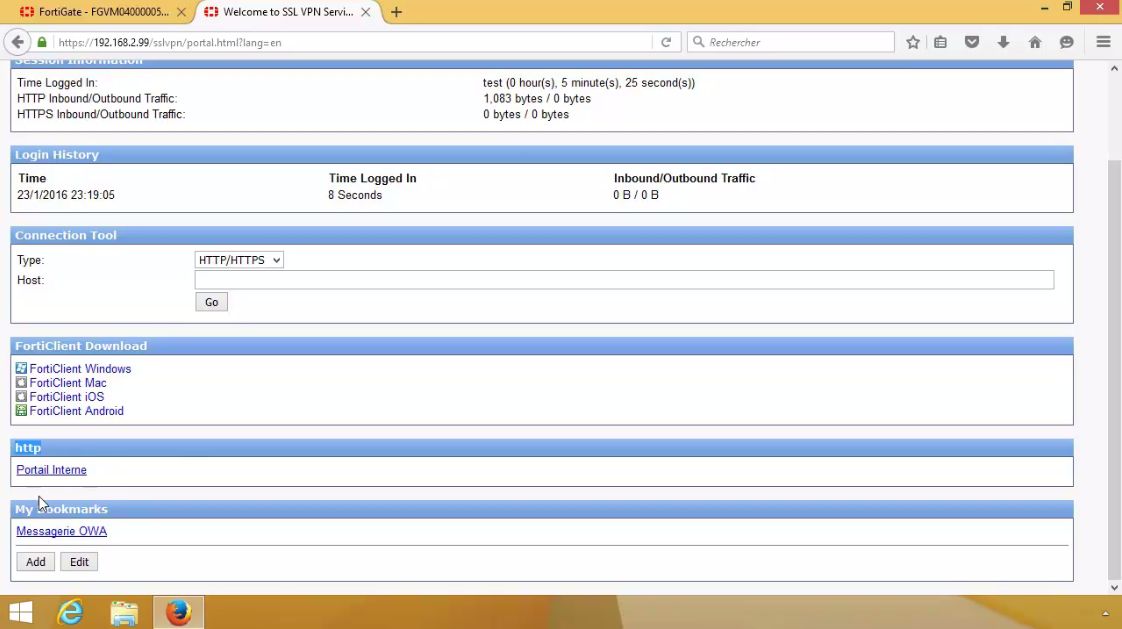1122x629 pixels.
Task: Click the '0 B / 0 B' traffic cell
Action: (x=635, y=195)
